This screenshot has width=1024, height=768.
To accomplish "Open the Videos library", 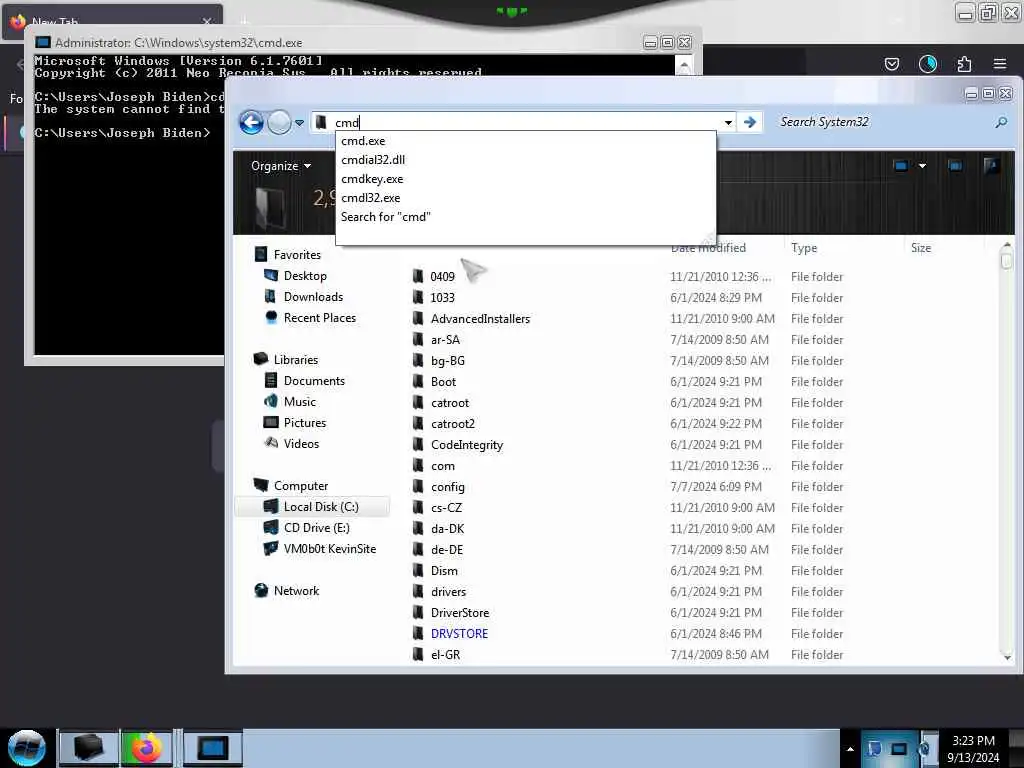I will click(301, 443).
